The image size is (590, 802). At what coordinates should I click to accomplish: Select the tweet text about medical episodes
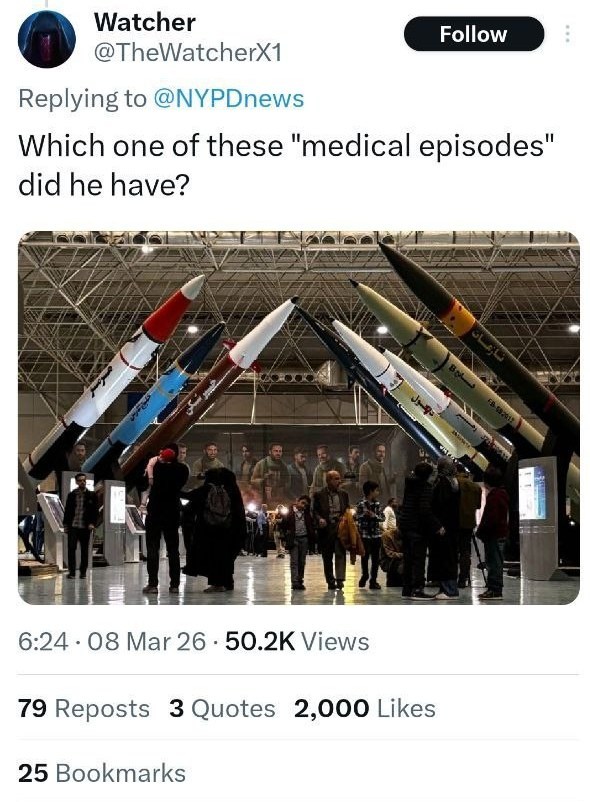286,165
